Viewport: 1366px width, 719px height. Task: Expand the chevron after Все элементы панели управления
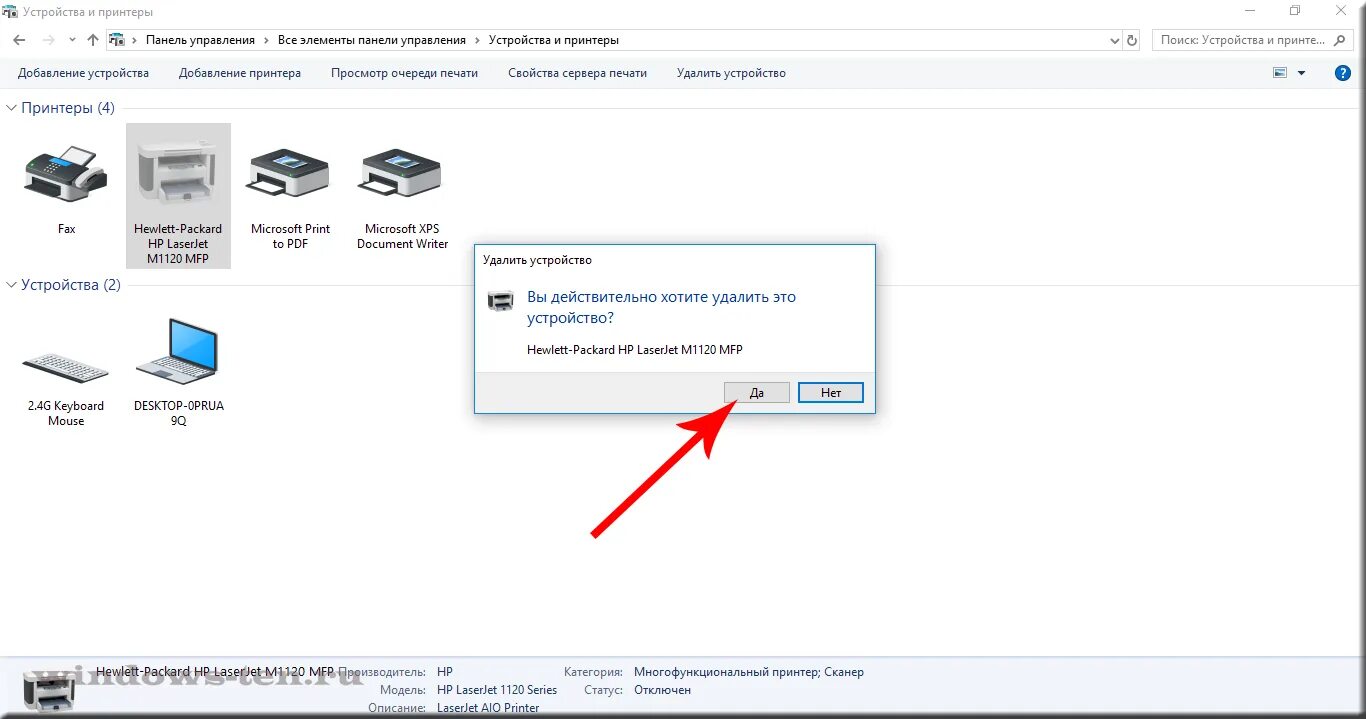pyautogui.click(x=477, y=40)
